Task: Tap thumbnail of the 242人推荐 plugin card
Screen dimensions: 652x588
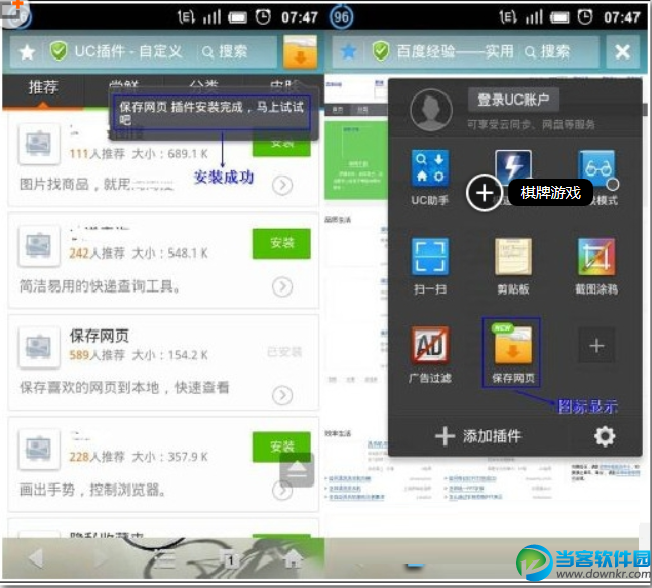Action: 39,246
